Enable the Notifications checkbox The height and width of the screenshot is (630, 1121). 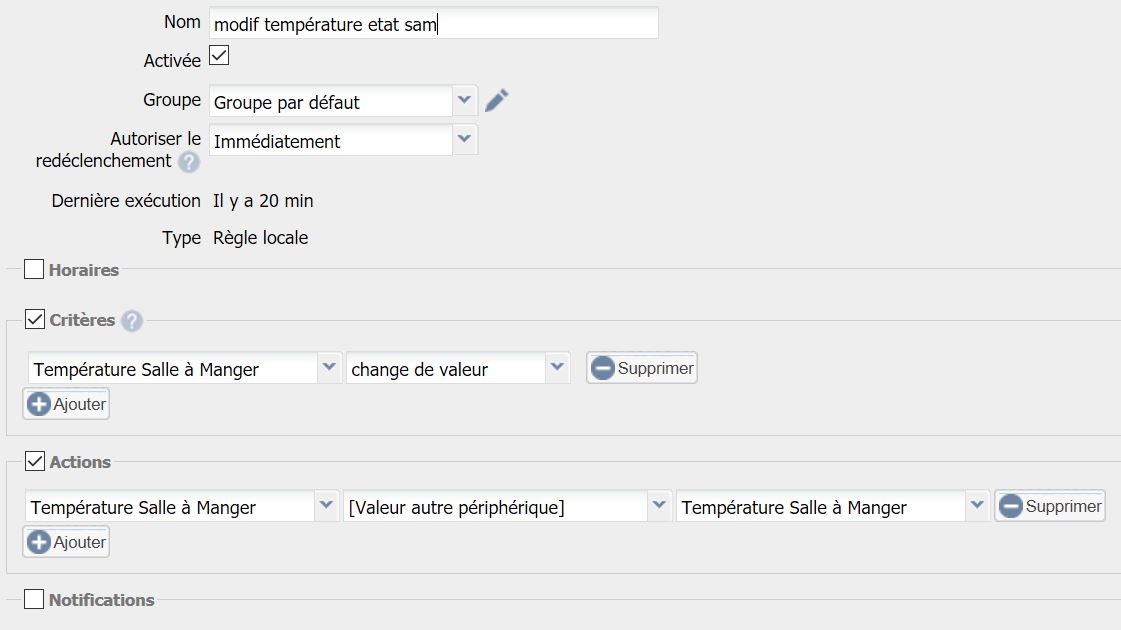click(x=34, y=599)
